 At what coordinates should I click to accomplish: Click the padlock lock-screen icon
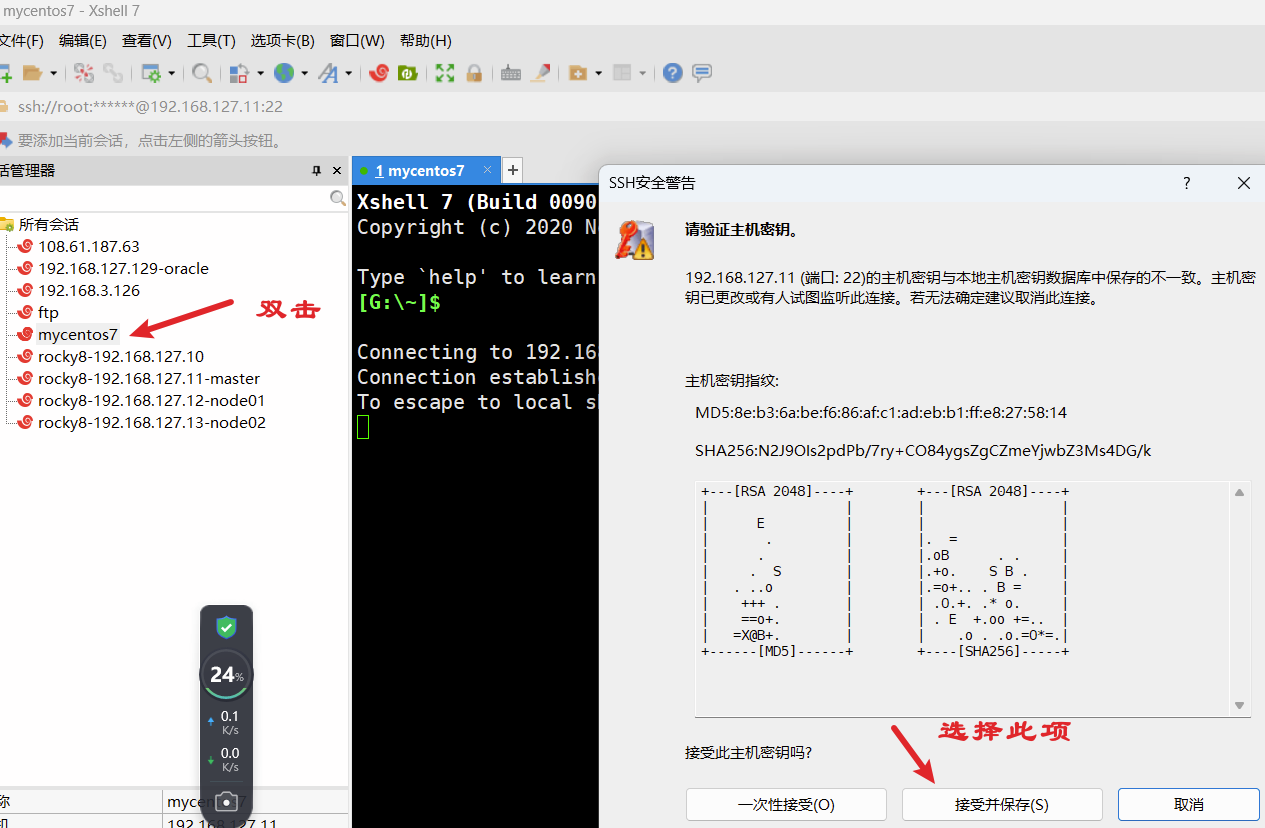click(474, 73)
